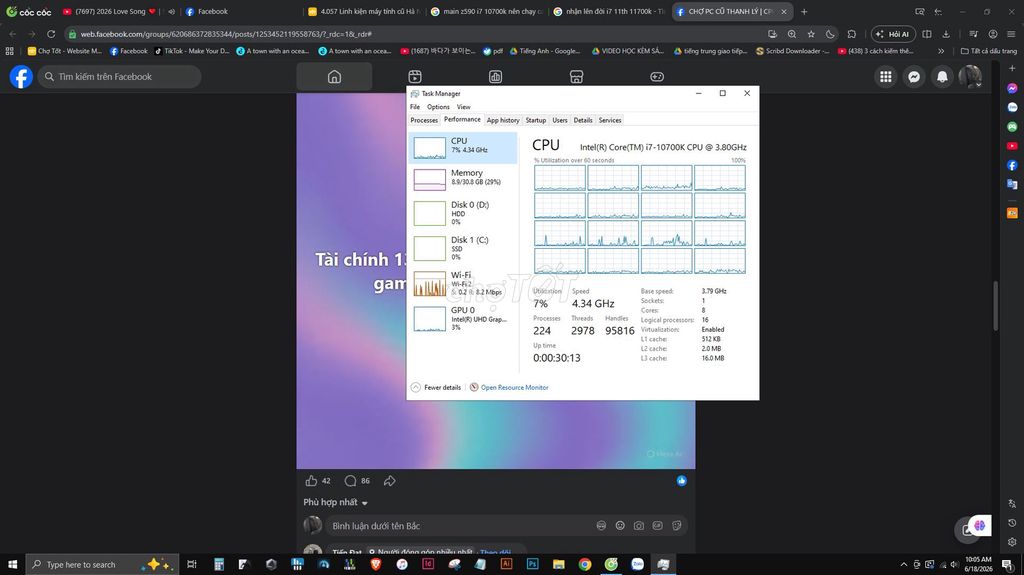Viewport: 1024px width, 575px height.
Task: Attach a photo using camera icon in comment box
Action: click(x=639, y=525)
